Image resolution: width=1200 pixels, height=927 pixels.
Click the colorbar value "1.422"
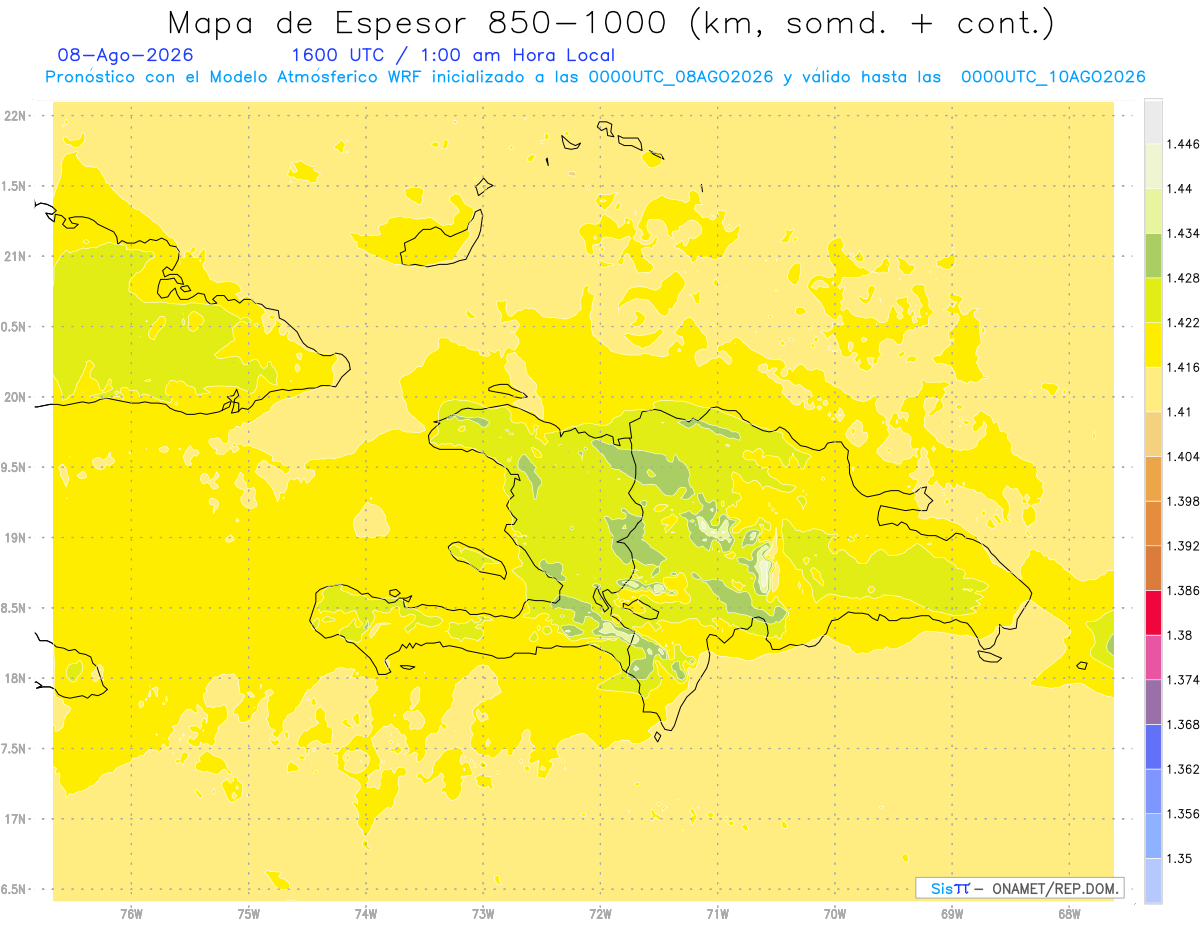point(1182,322)
